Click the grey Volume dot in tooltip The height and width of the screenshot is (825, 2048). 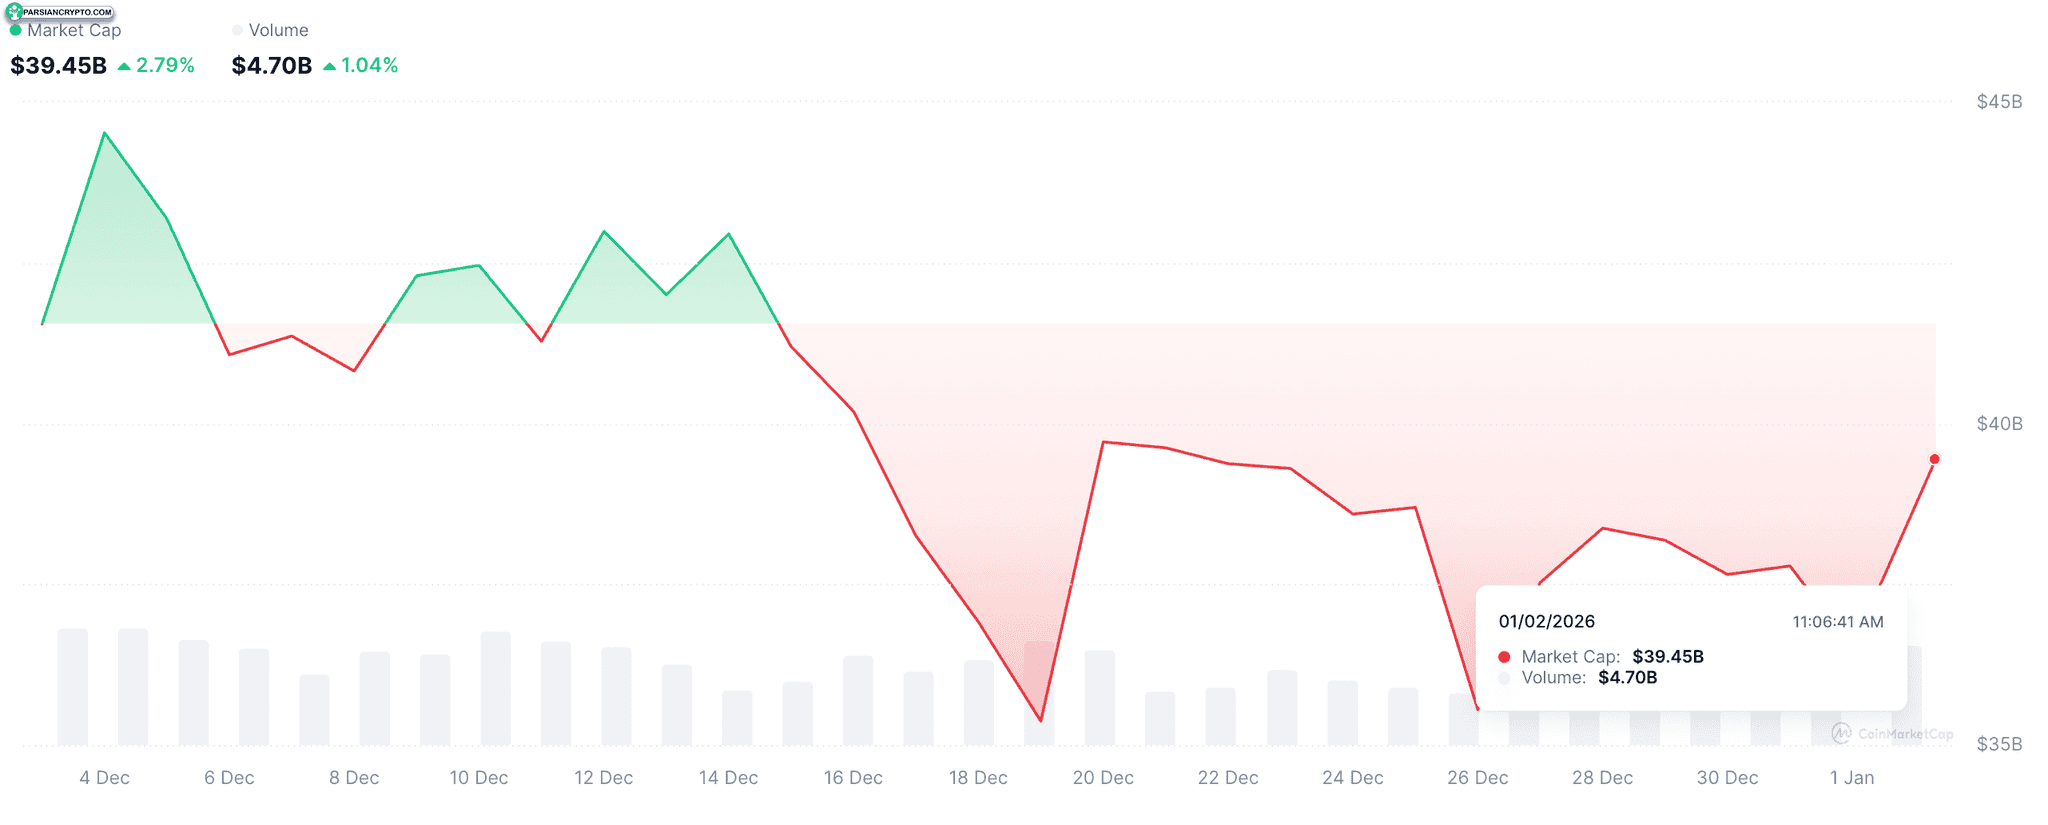1504,678
